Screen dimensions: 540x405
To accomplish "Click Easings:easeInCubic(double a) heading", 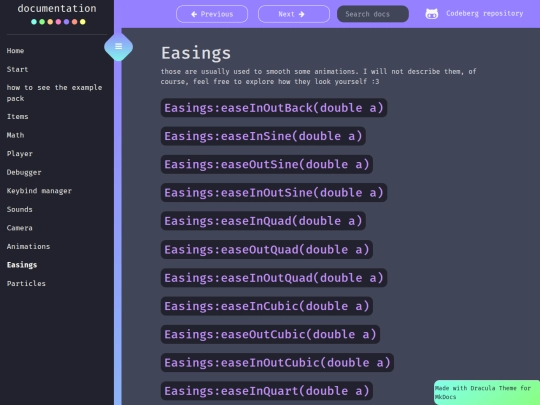I will [267, 306].
